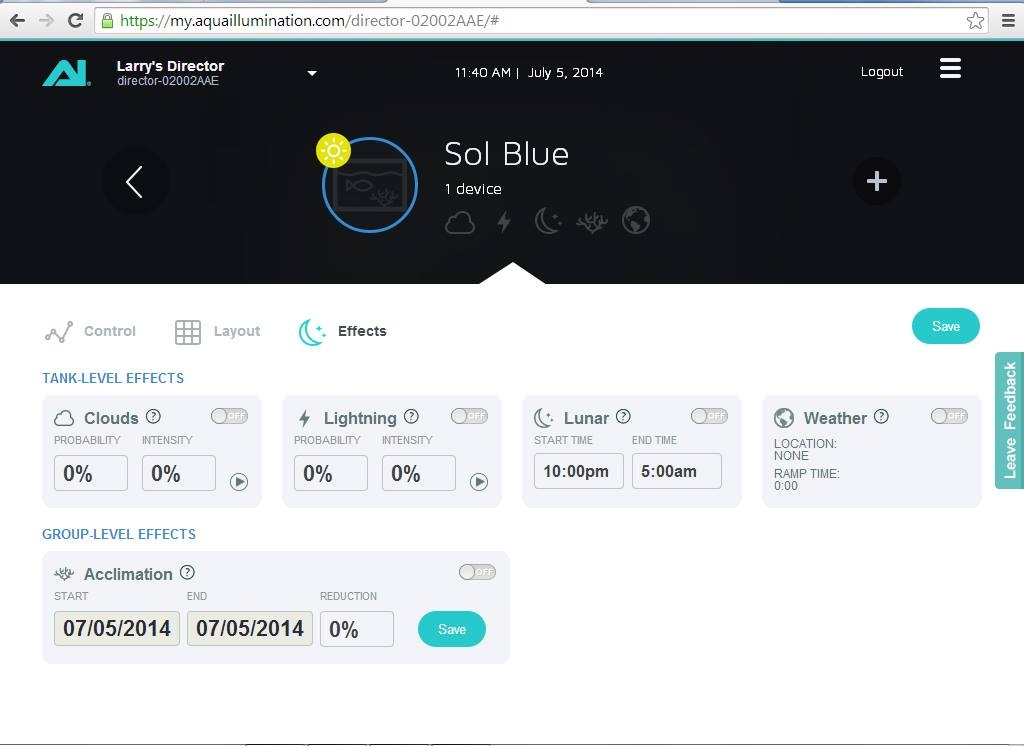Screen dimensions: 1024x746
Task: Reload the page in the browser
Action: (76, 20)
